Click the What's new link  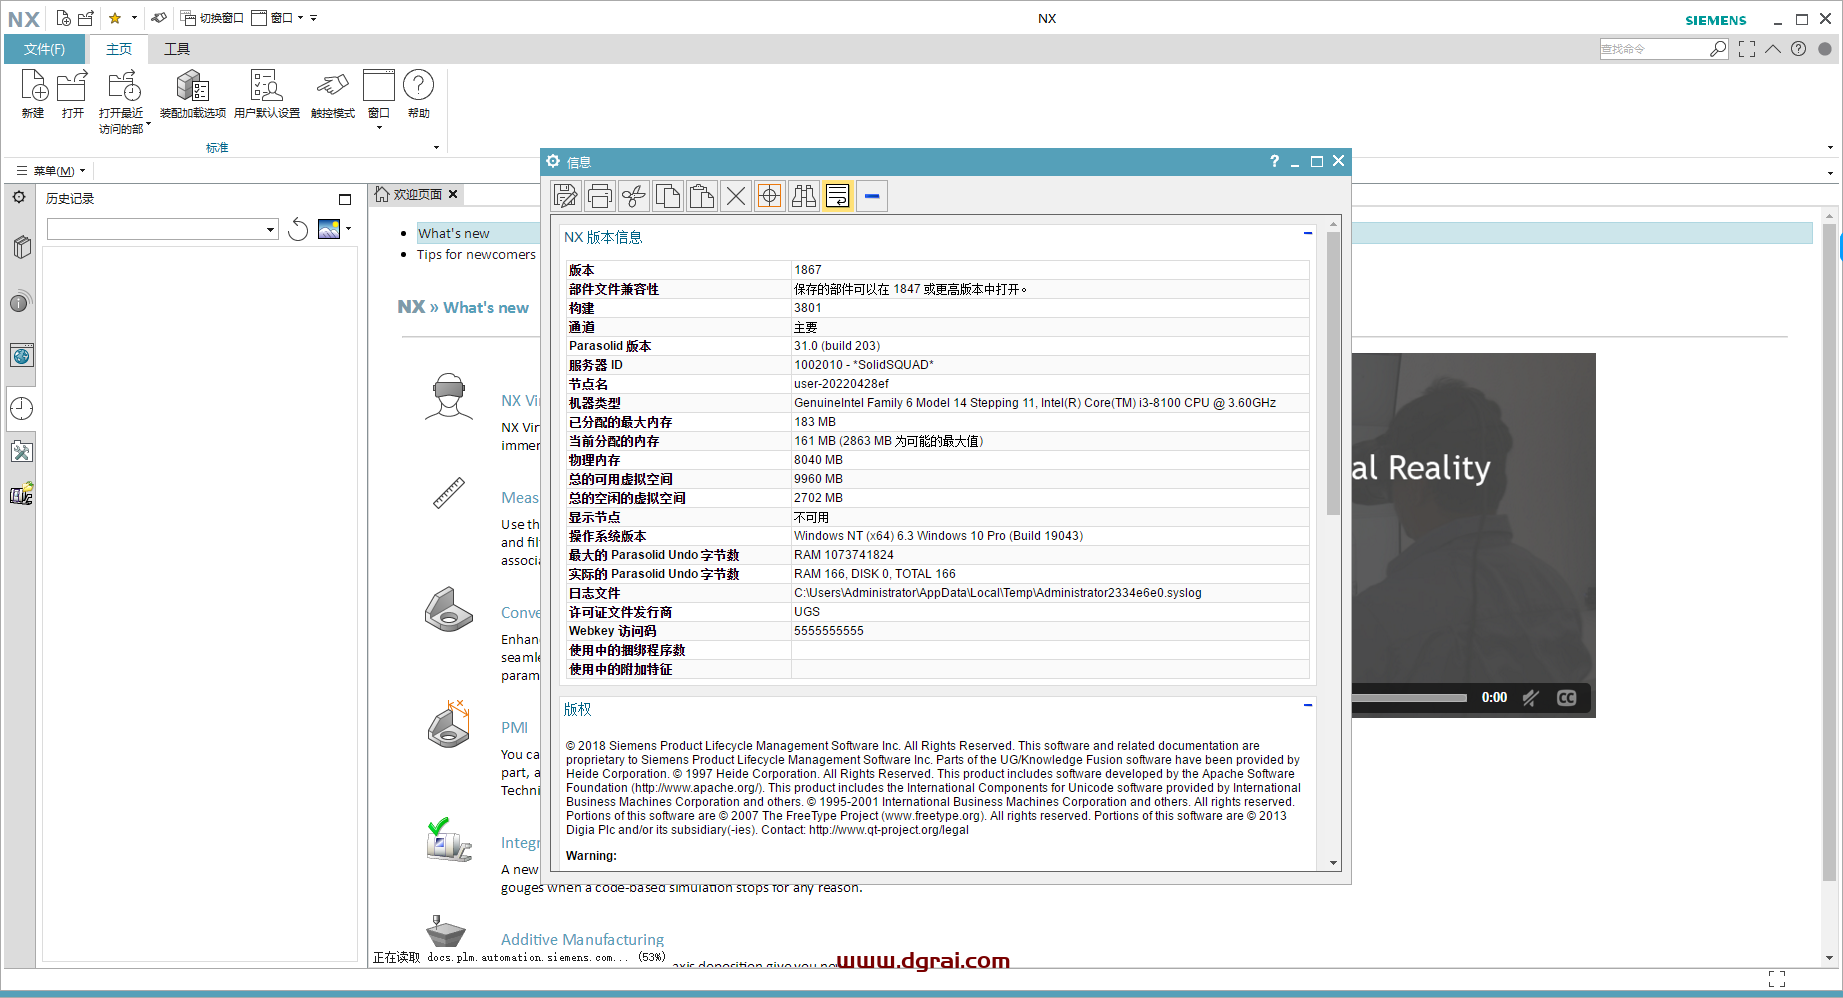[454, 233]
